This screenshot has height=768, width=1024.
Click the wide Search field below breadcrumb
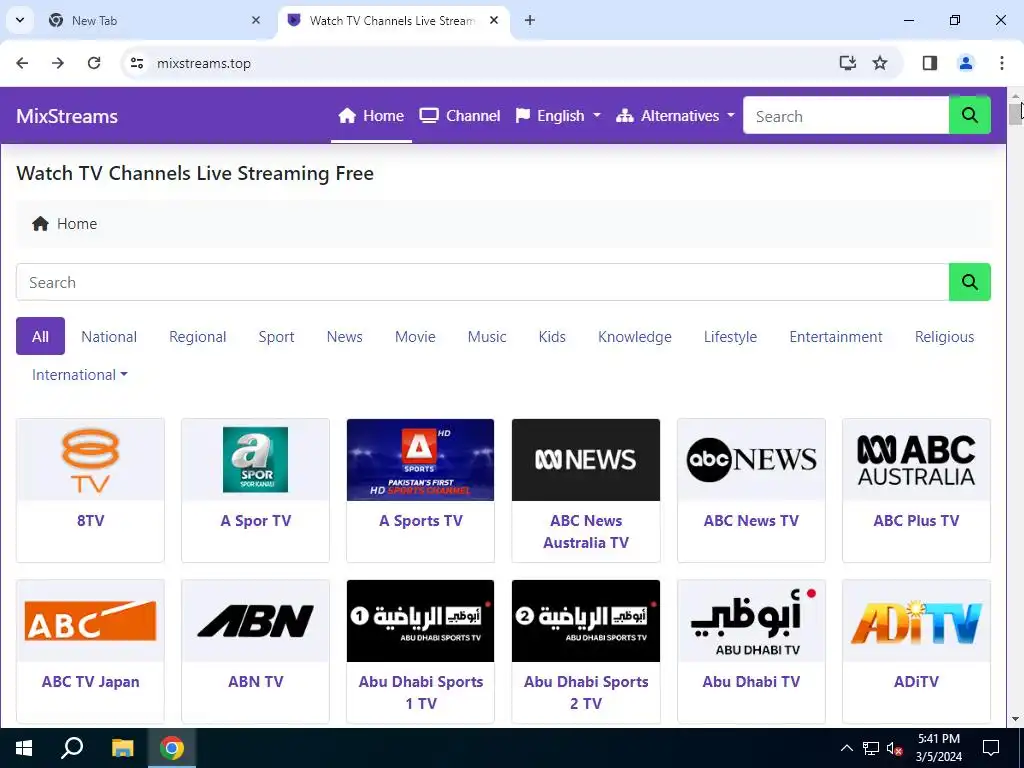pos(483,282)
